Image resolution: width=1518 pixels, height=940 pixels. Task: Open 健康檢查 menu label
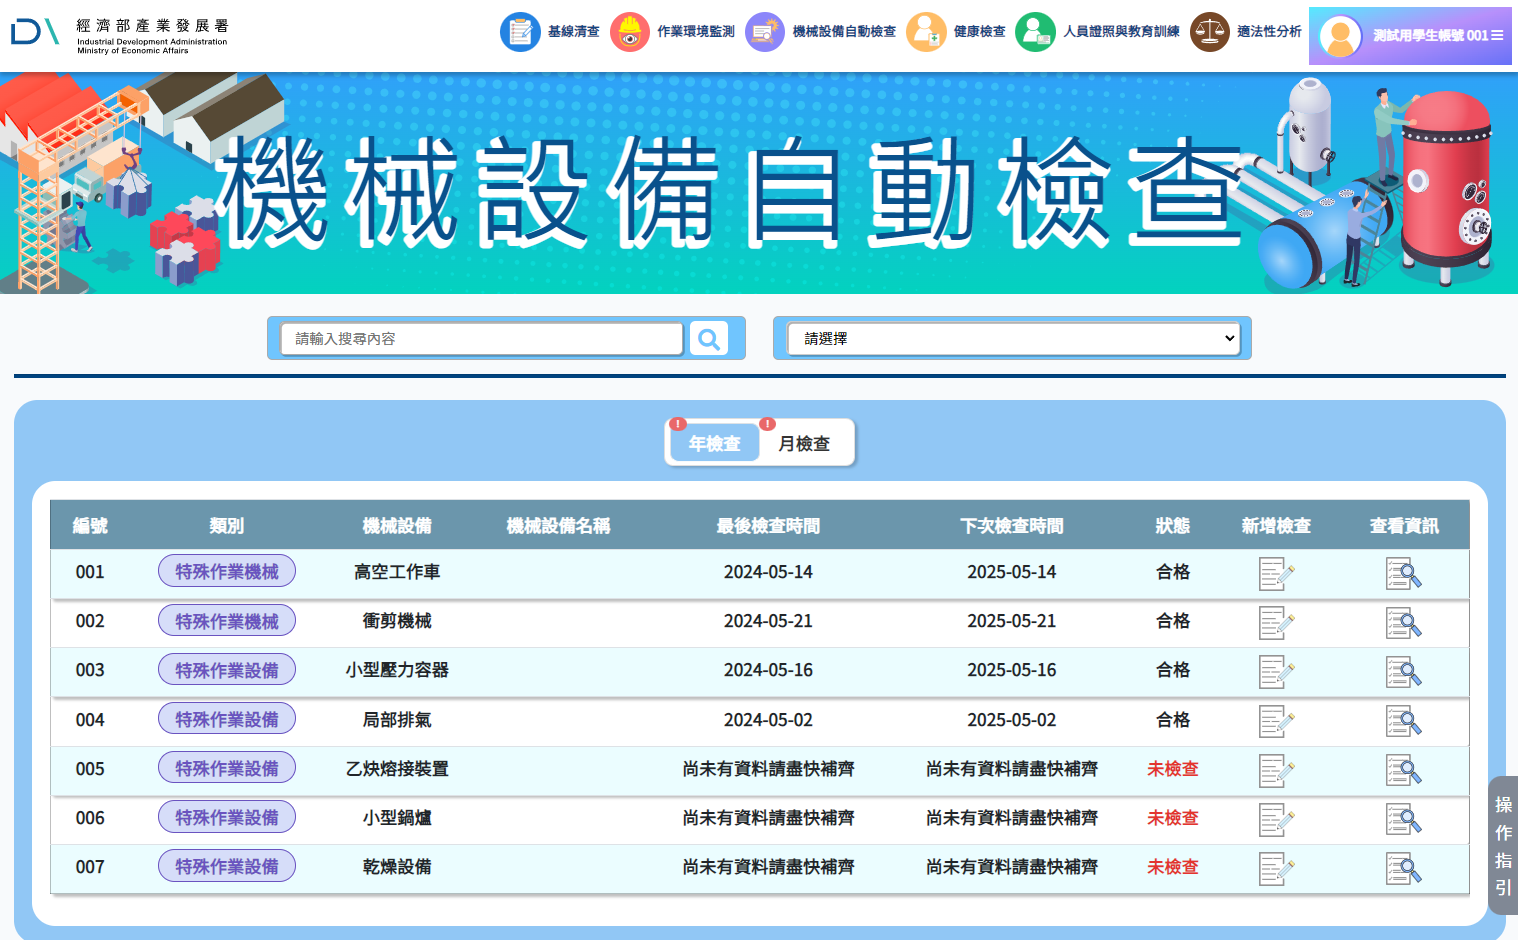[x=979, y=32]
